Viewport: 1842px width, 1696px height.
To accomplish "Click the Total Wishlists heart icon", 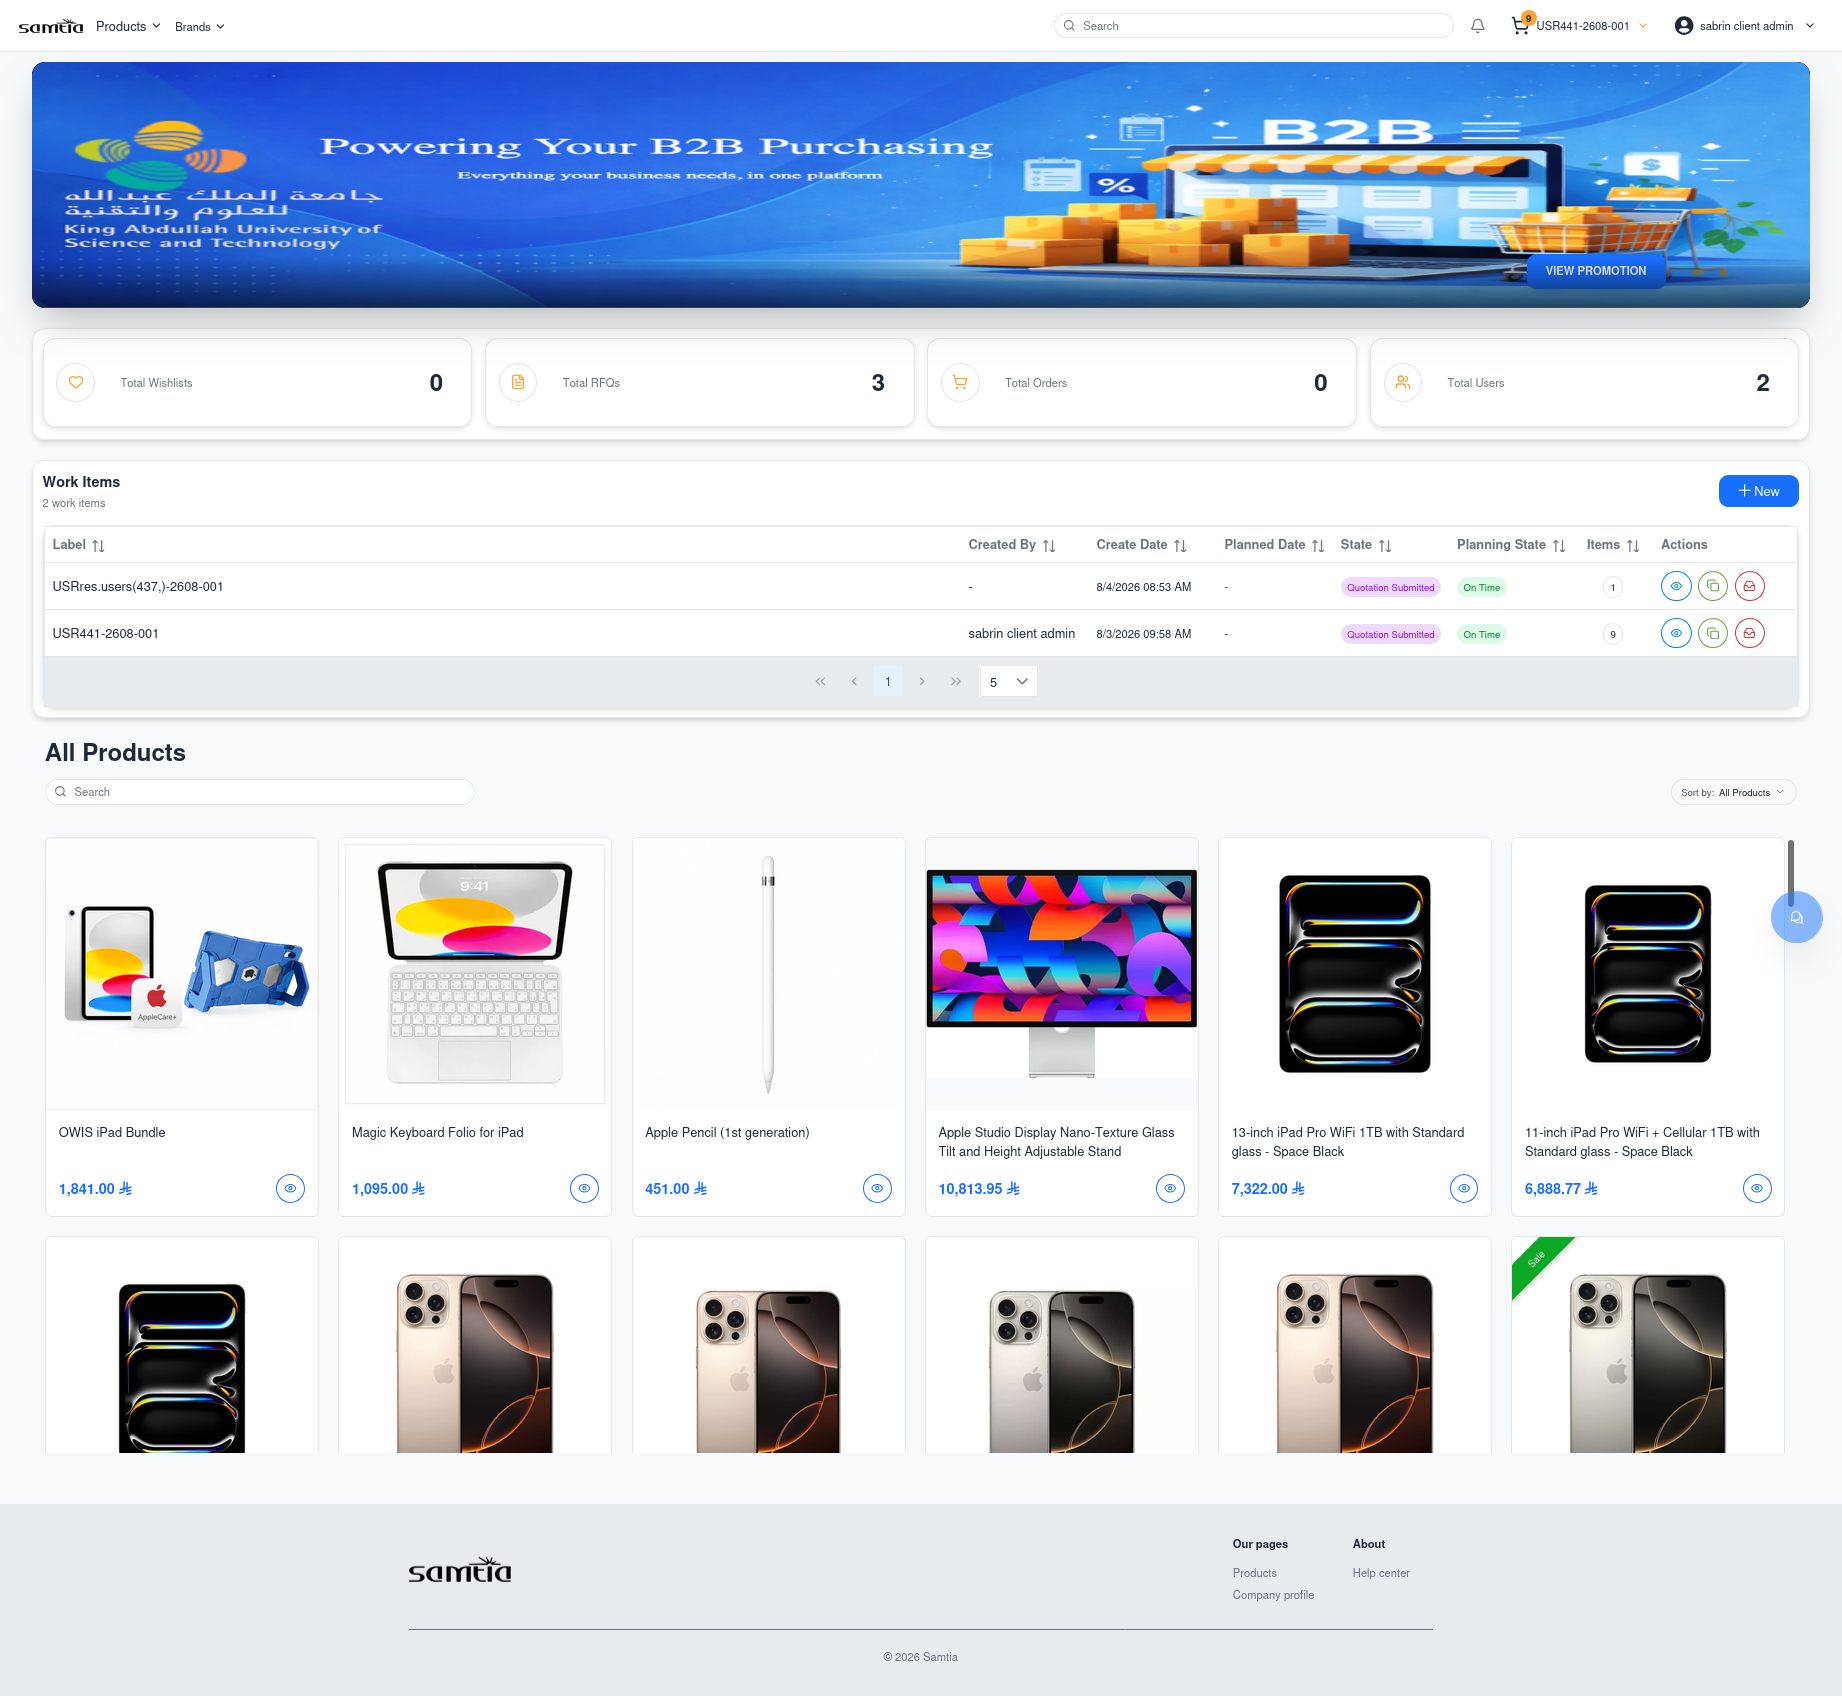I will [76, 382].
